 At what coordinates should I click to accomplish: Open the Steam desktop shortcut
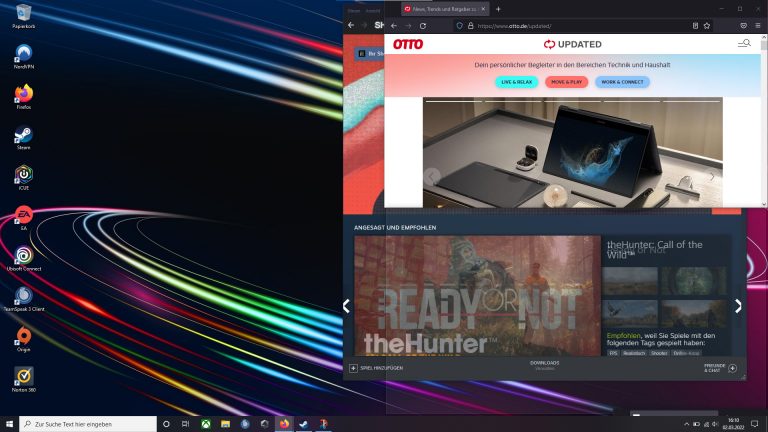[x=23, y=135]
